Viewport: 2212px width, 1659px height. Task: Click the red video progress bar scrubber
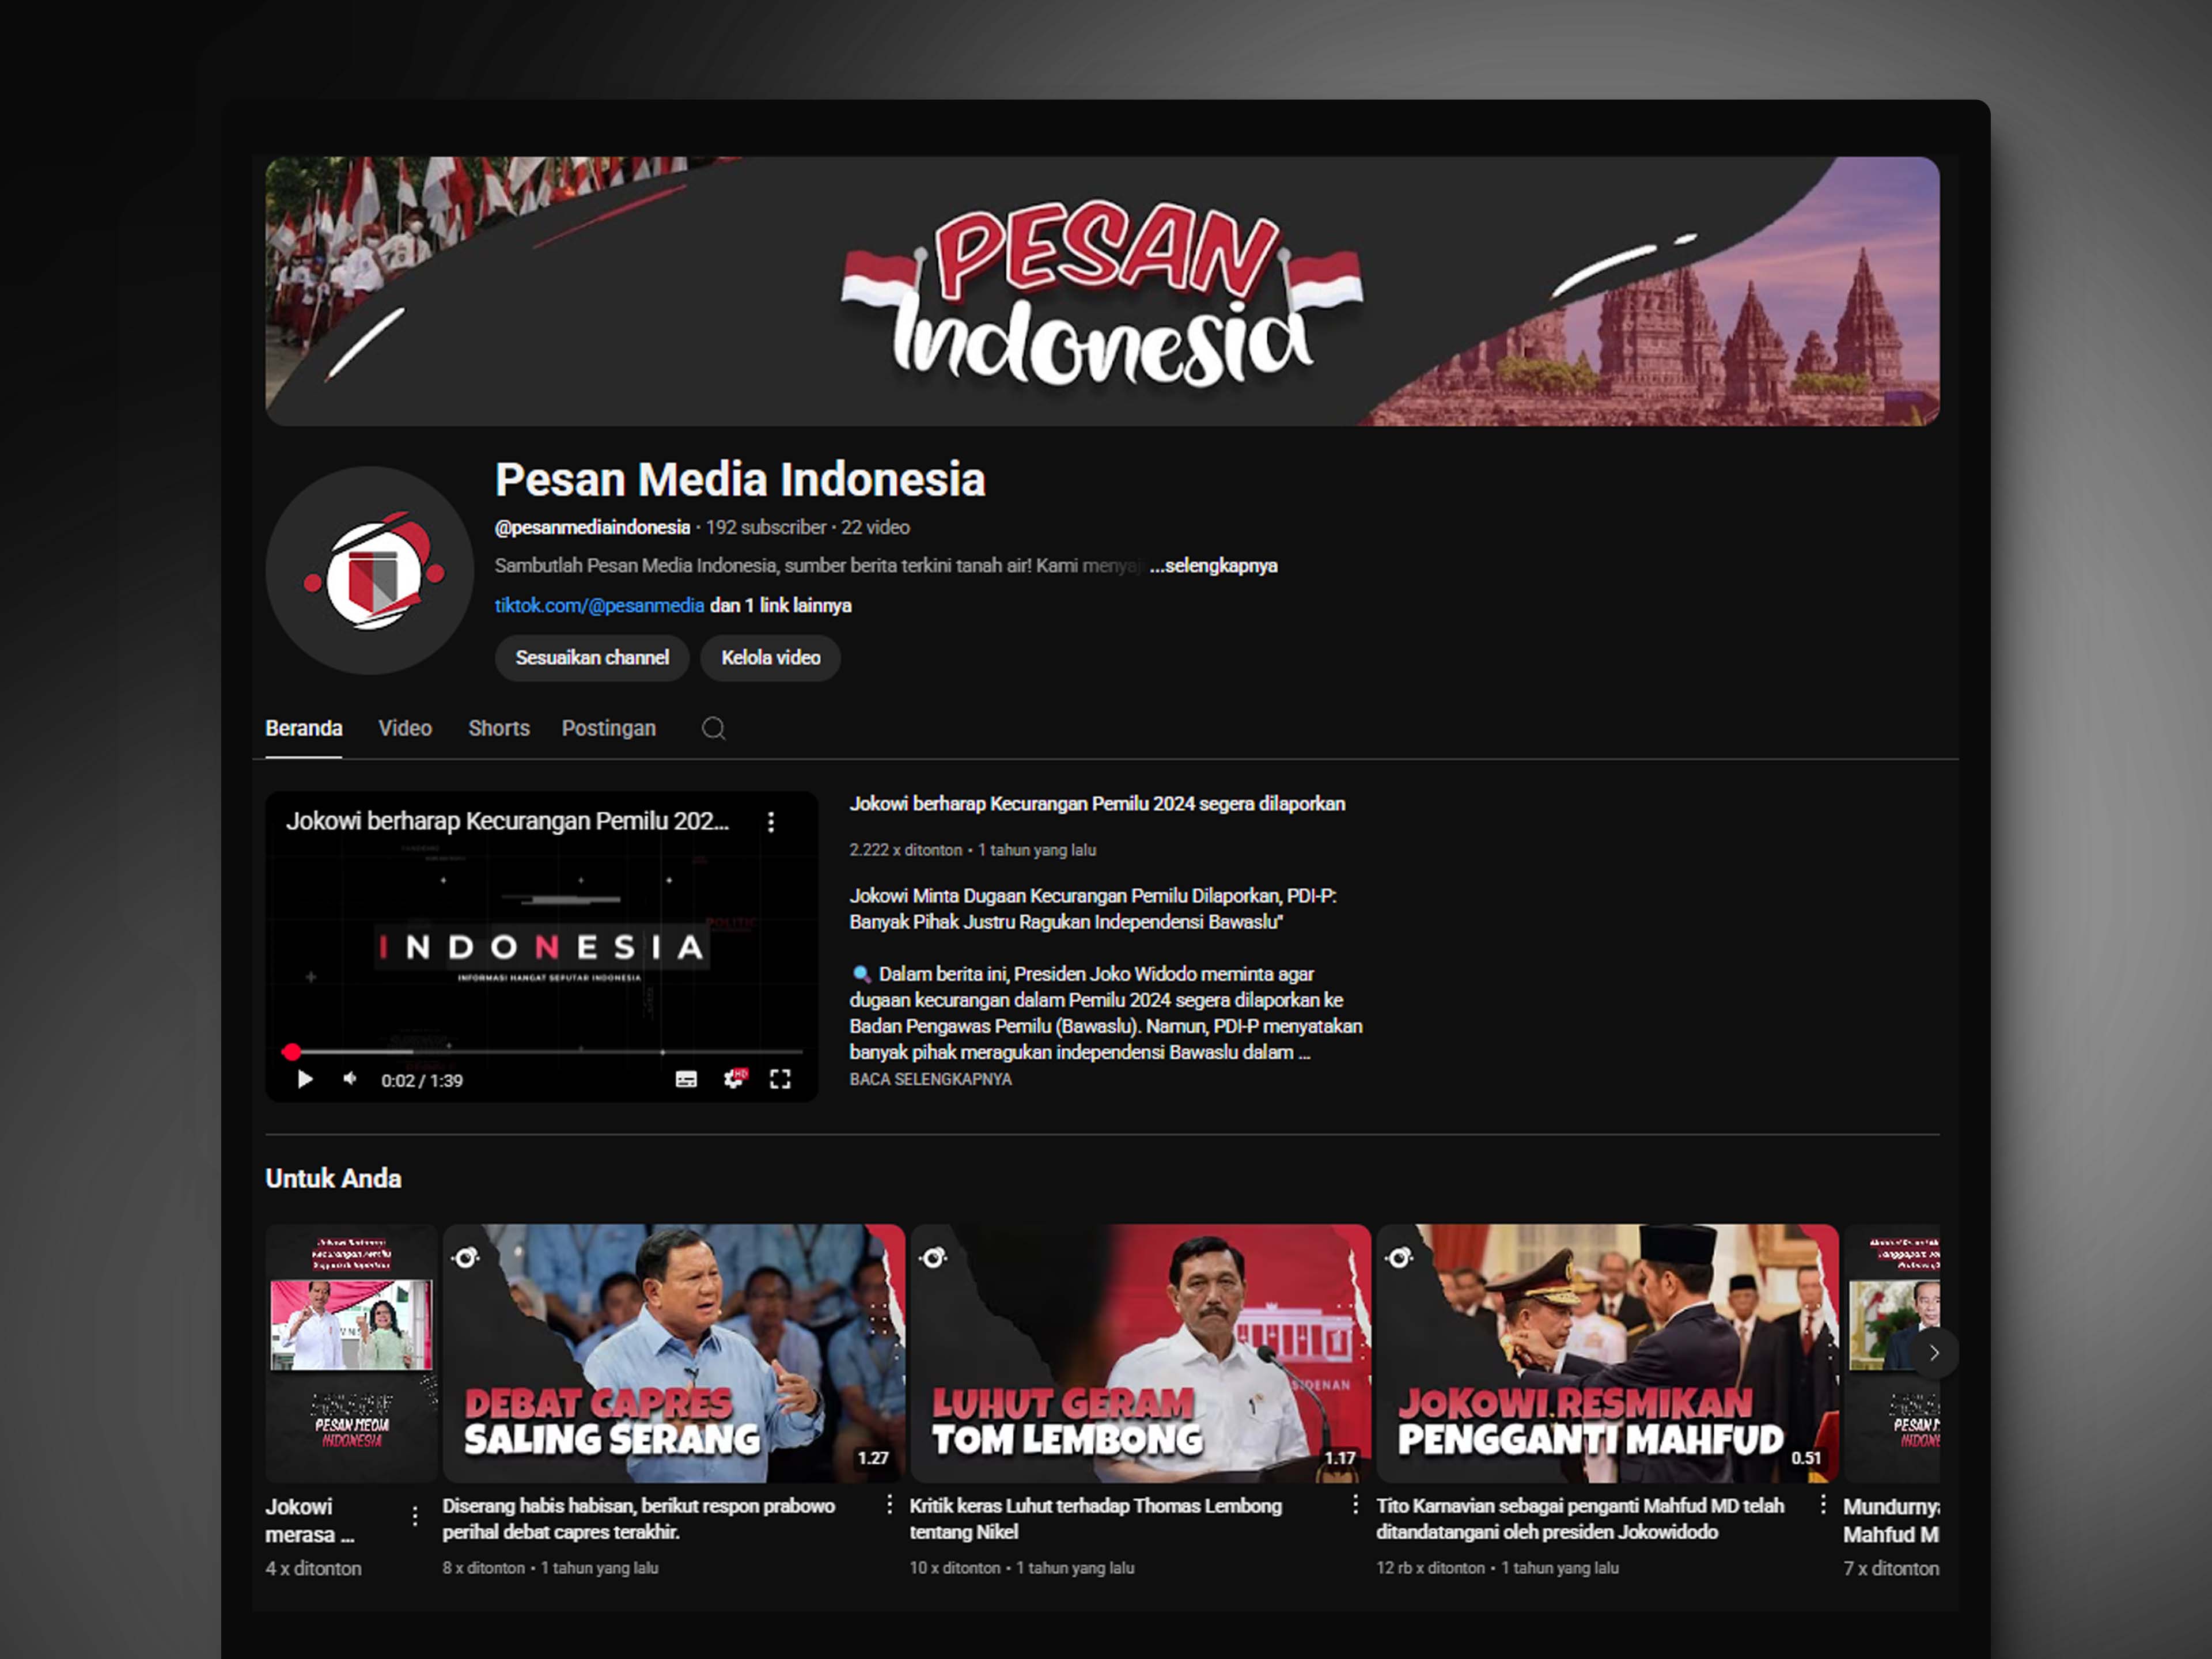pos(291,1052)
